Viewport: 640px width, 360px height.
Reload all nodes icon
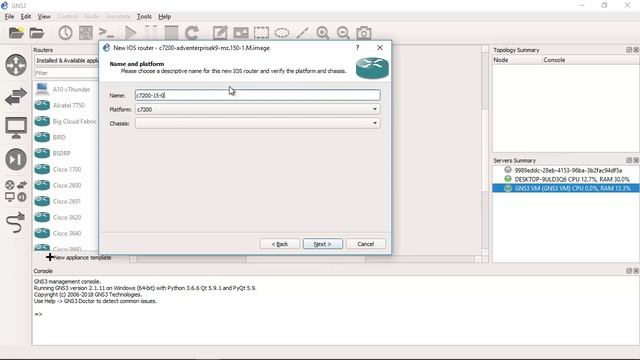coord(192,33)
